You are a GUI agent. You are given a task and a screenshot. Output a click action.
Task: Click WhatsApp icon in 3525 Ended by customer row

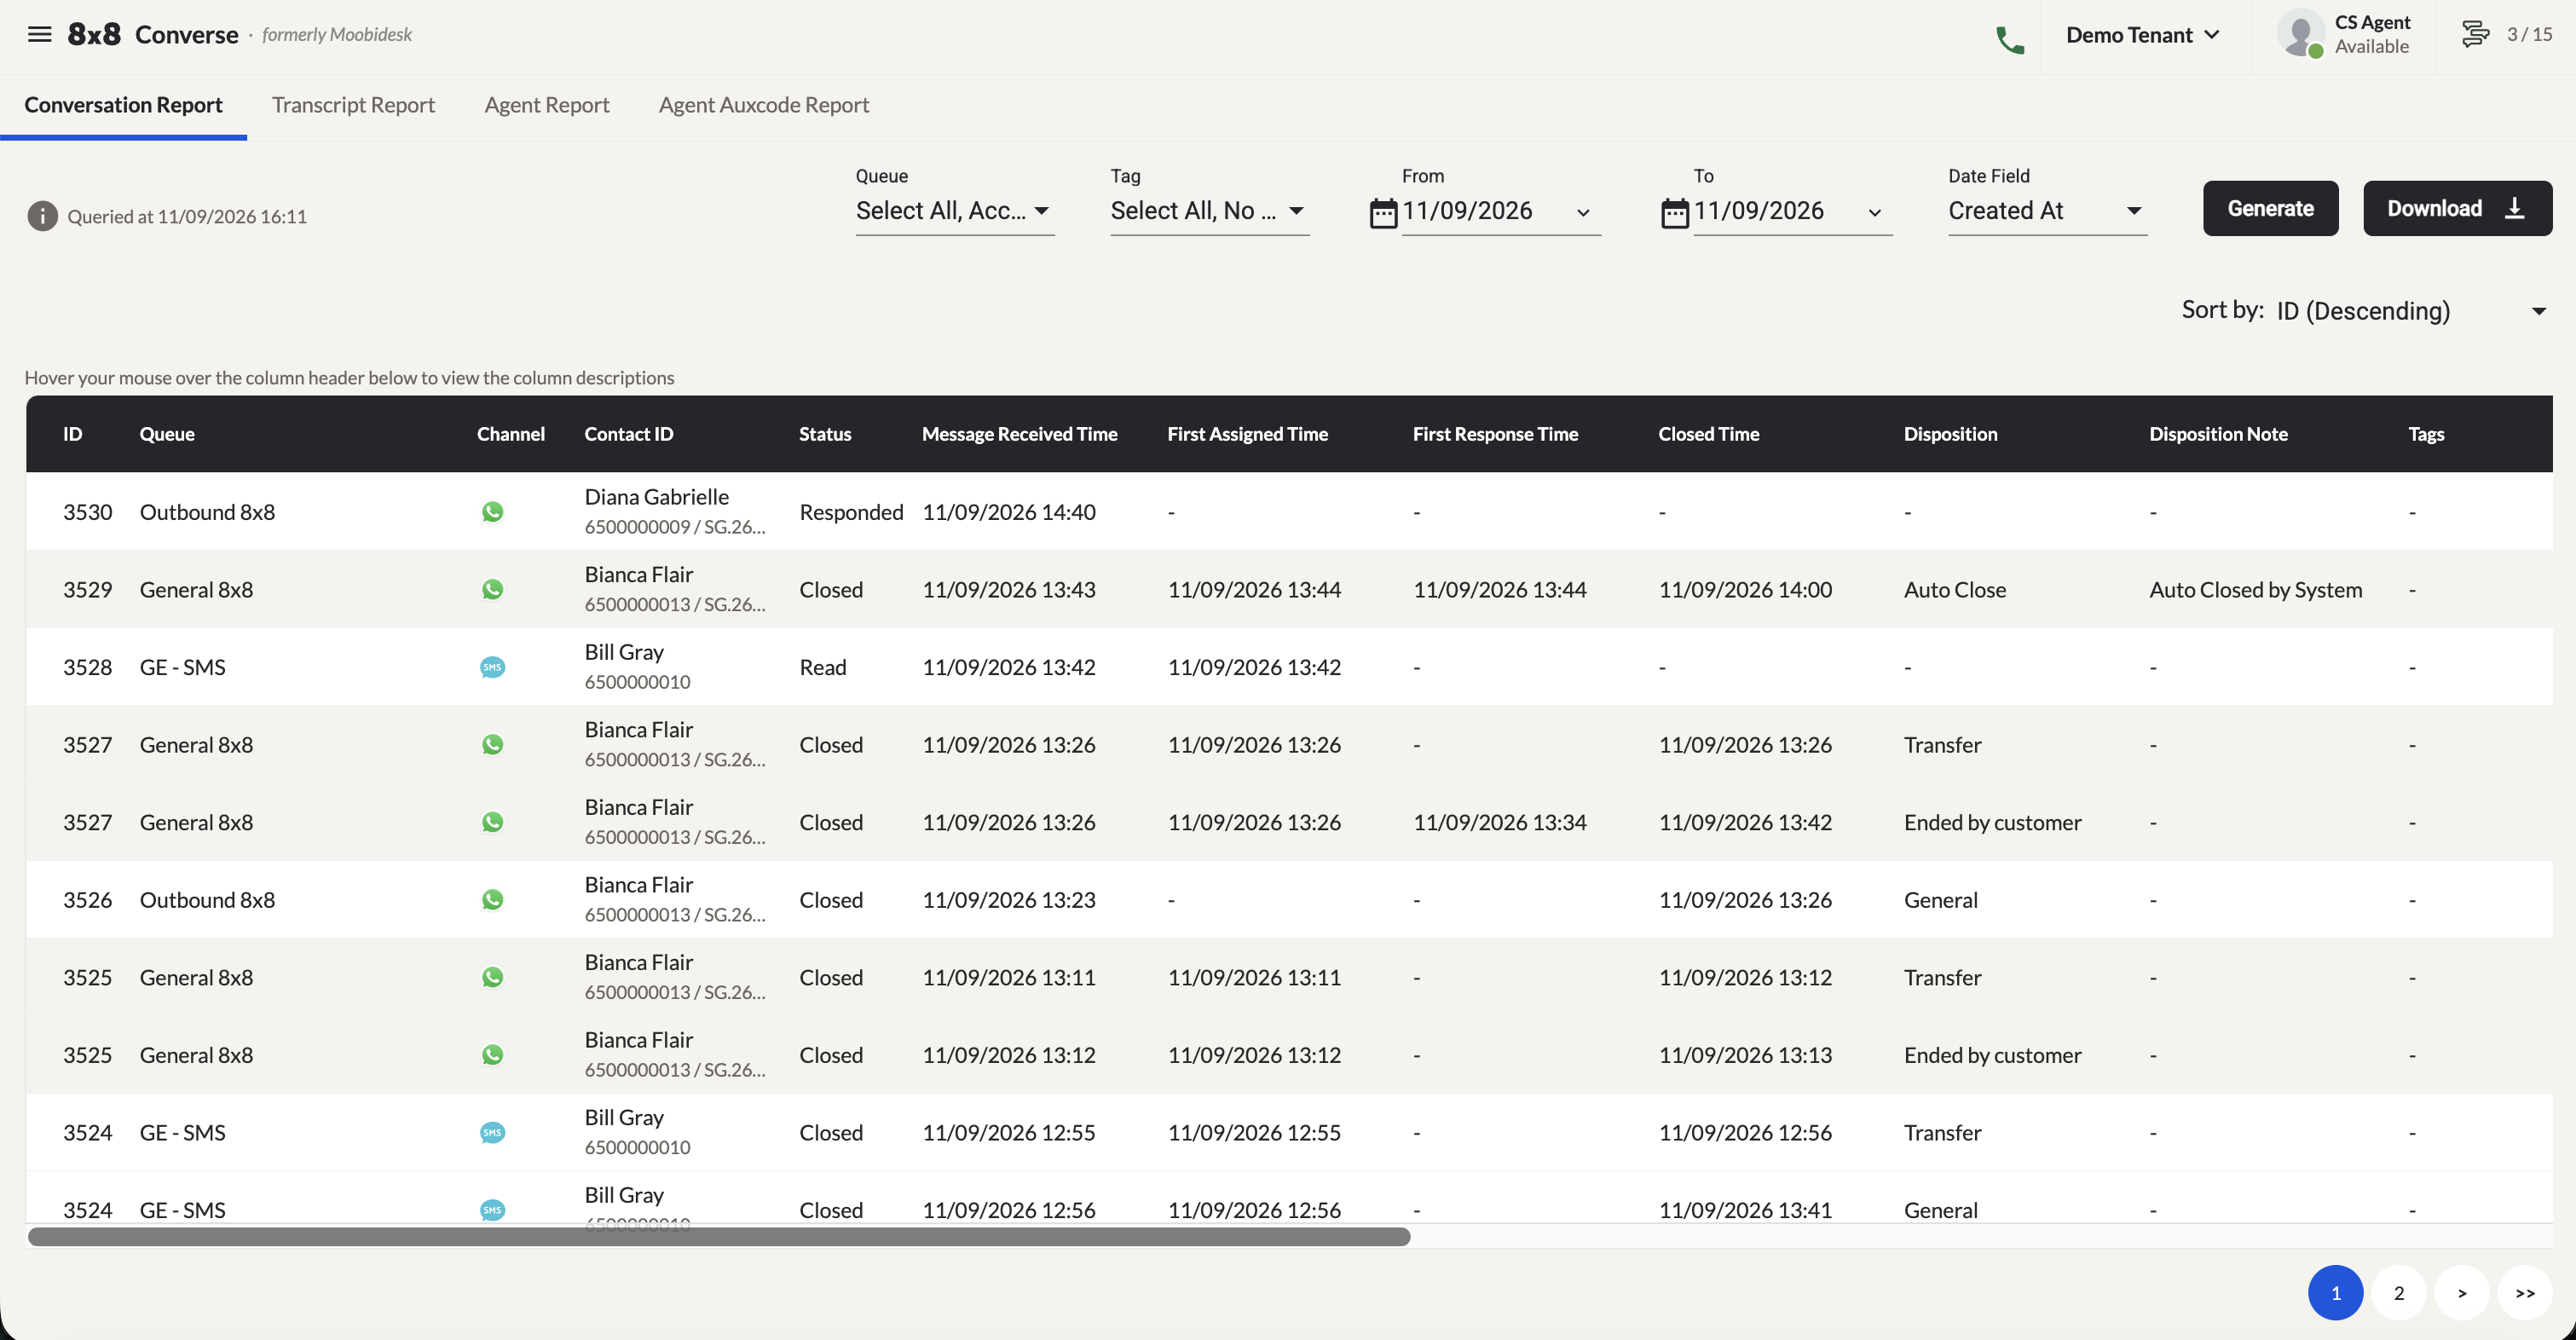(x=492, y=1054)
